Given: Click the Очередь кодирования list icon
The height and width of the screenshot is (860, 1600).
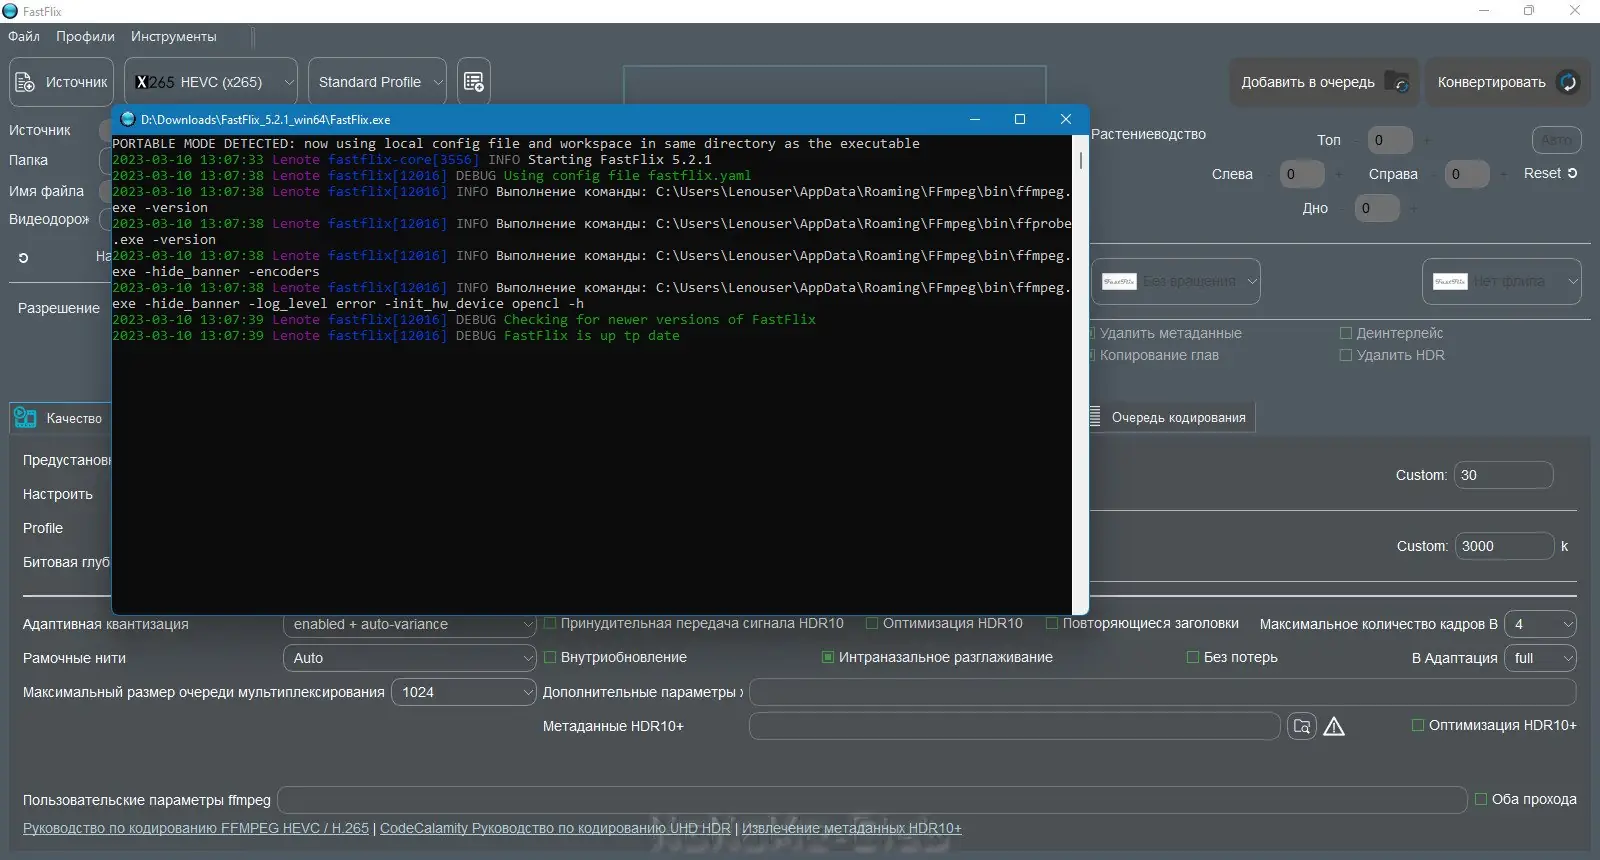Looking at the screenshot, I should [x=1095, y=417].
